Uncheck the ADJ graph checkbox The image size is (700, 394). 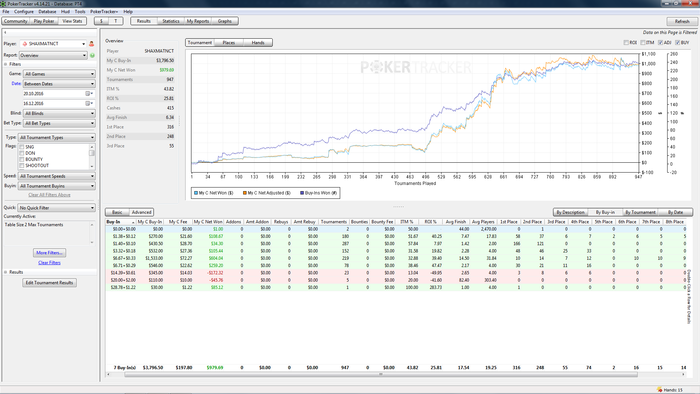tap(660, 42)
